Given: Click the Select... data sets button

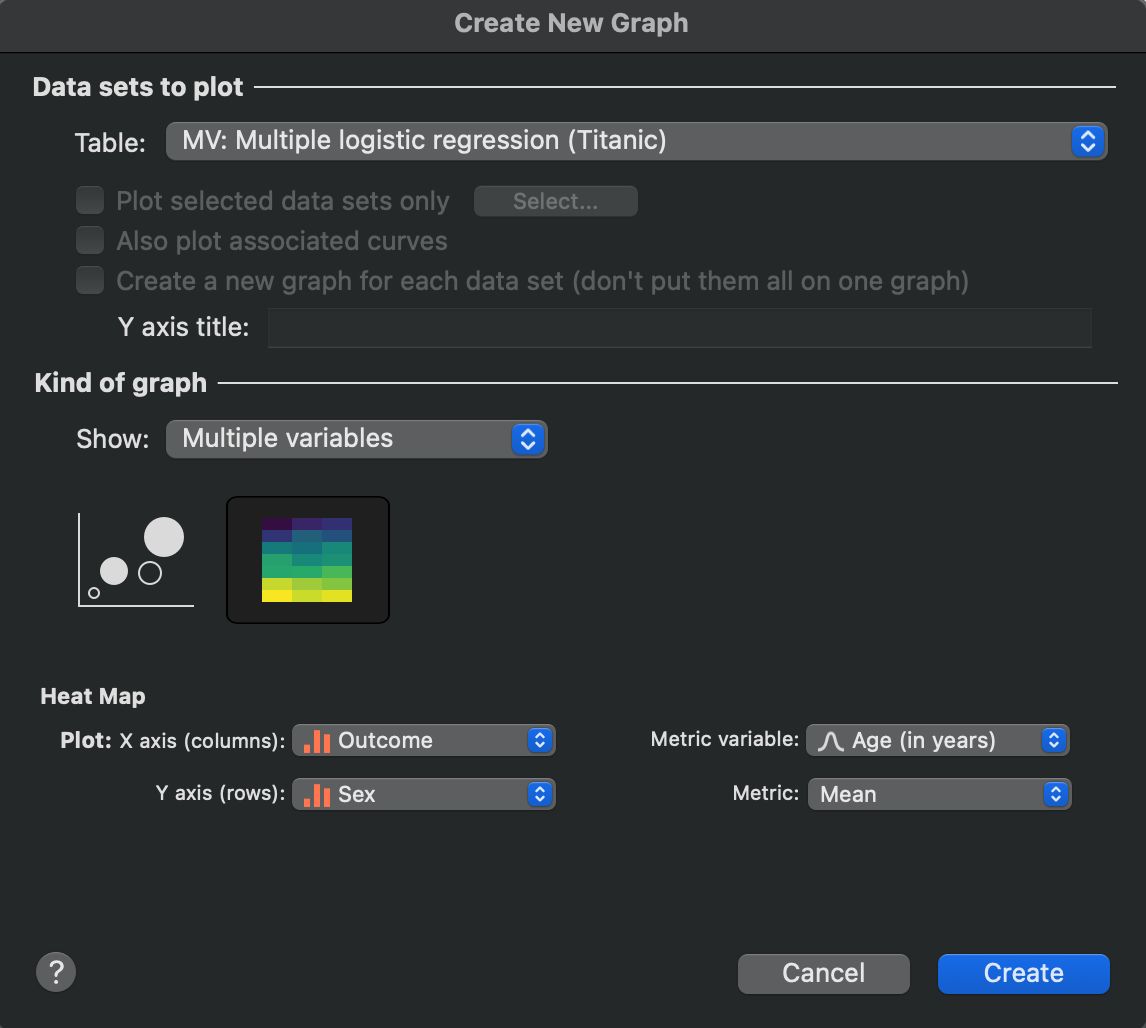Looking at the screenshot, I should [555, 201].
